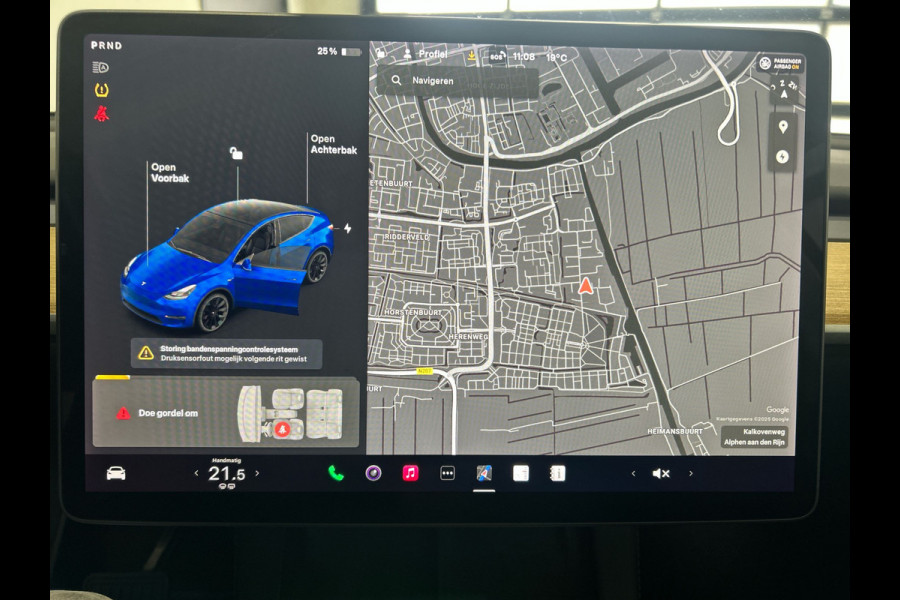This screenshot has width=900, height=600.
Task: Open the Phone app
Action: pyautogui.click(x=336, y=473)
